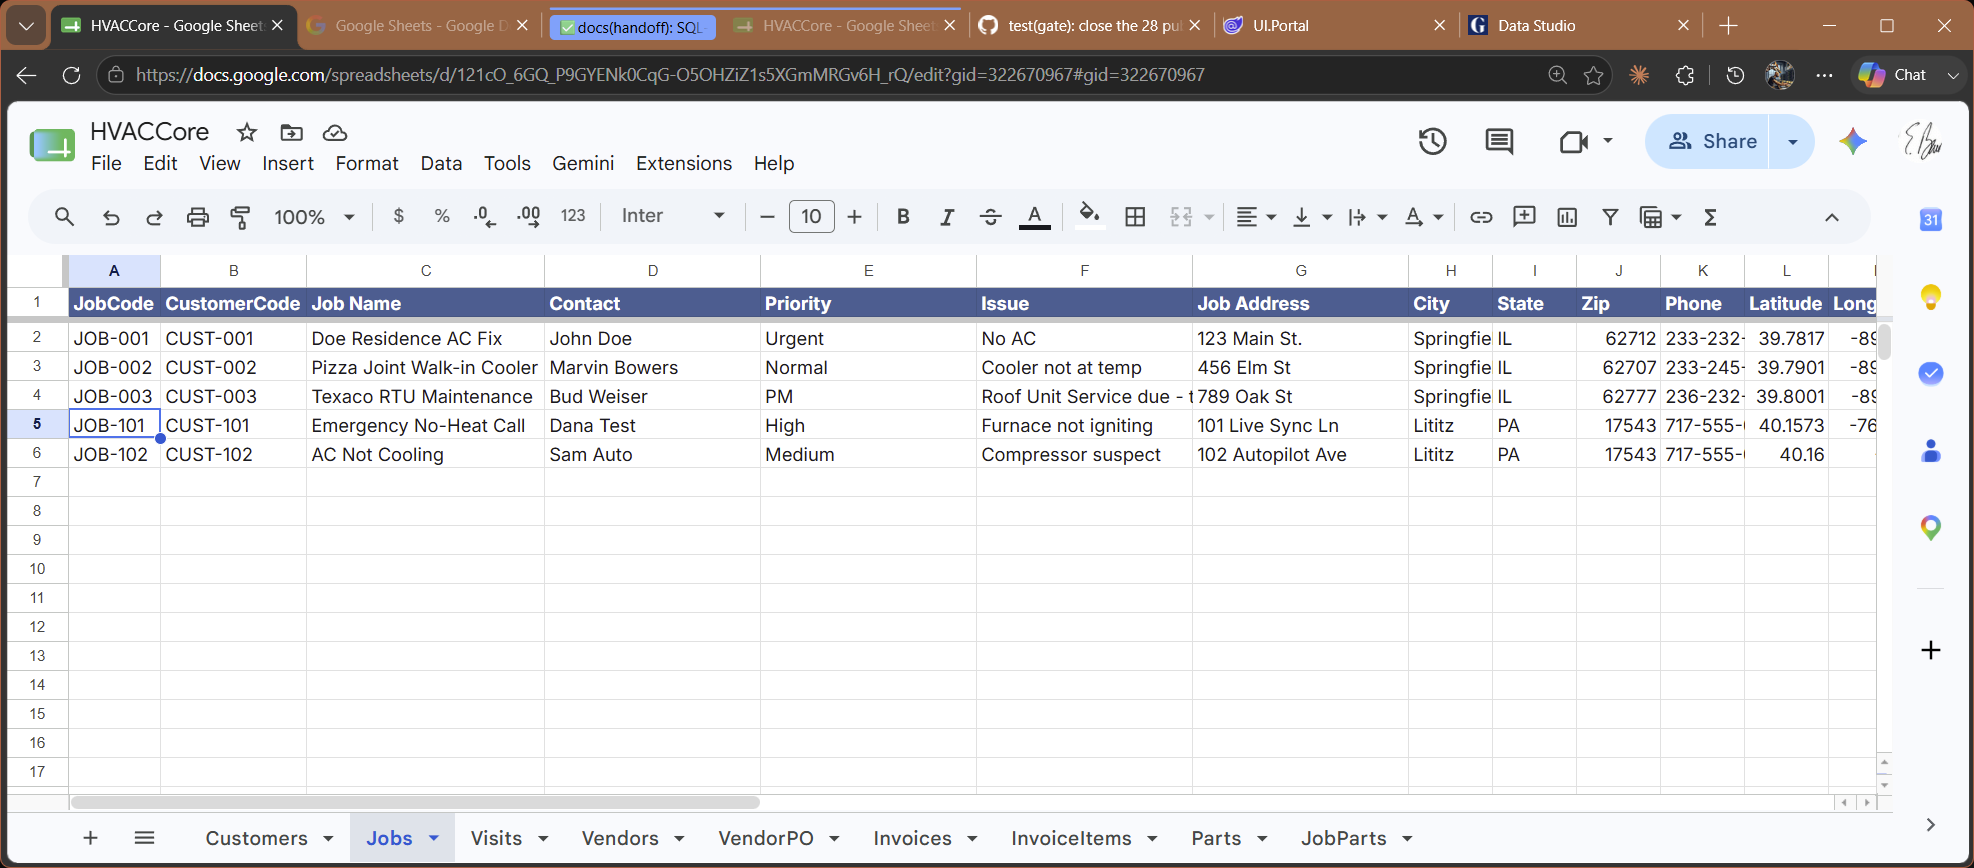1974x868 pixels.
Task: Add a new sheet
Action: [x=90, y=838]
